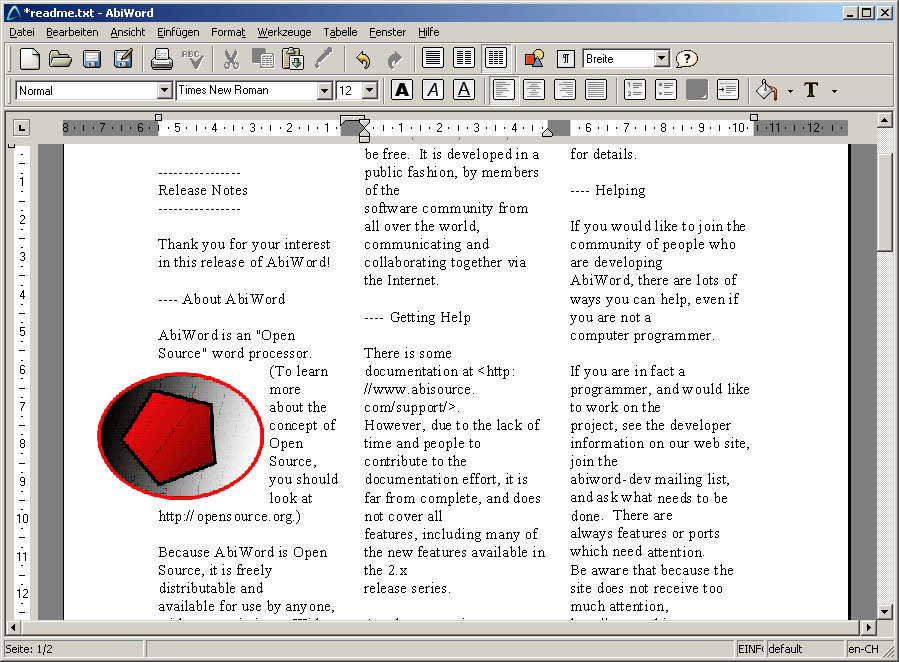Image resolution: width=899 pixels, height=662 pixels.
Task: Run the spell check ABC icon
Action: pos(192,58)
